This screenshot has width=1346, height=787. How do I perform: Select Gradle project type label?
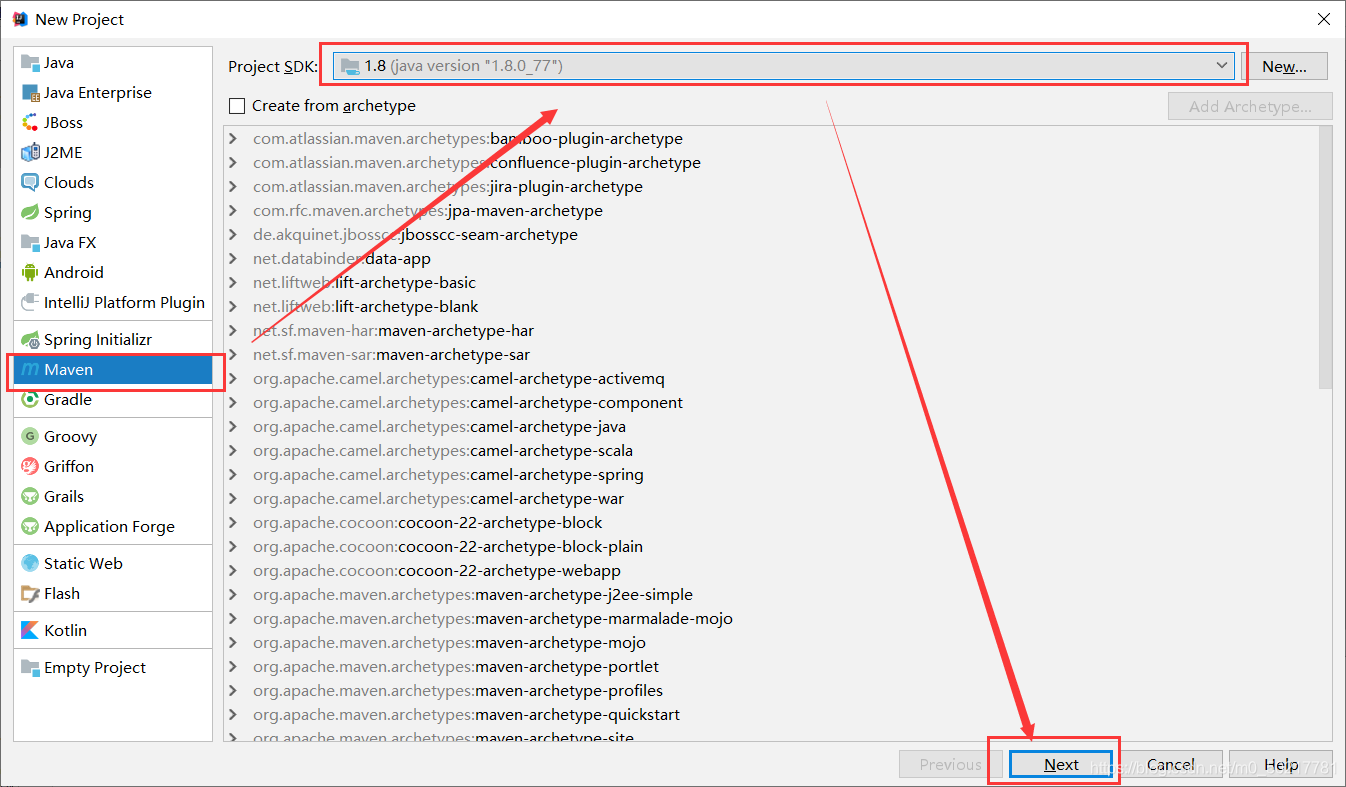point(68,400)
